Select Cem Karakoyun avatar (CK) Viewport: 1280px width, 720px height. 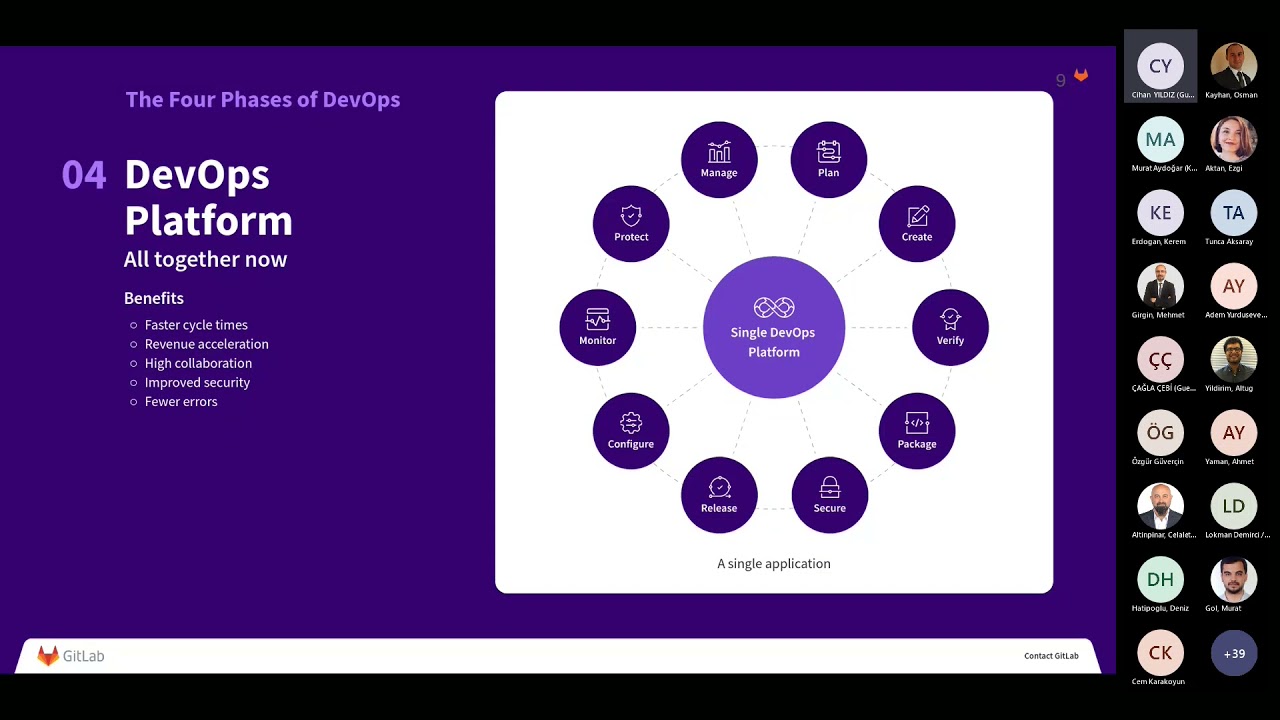(x=1161, y=652)
